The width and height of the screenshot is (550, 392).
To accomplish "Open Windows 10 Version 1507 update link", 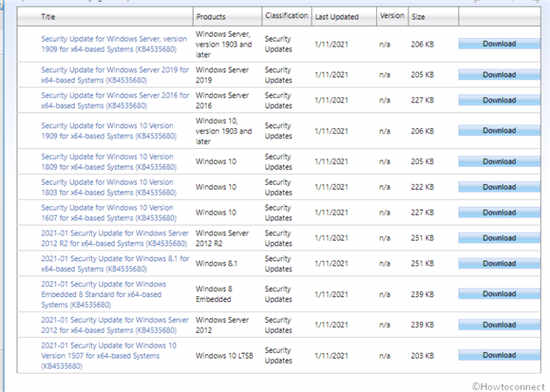I will (109, 356).
